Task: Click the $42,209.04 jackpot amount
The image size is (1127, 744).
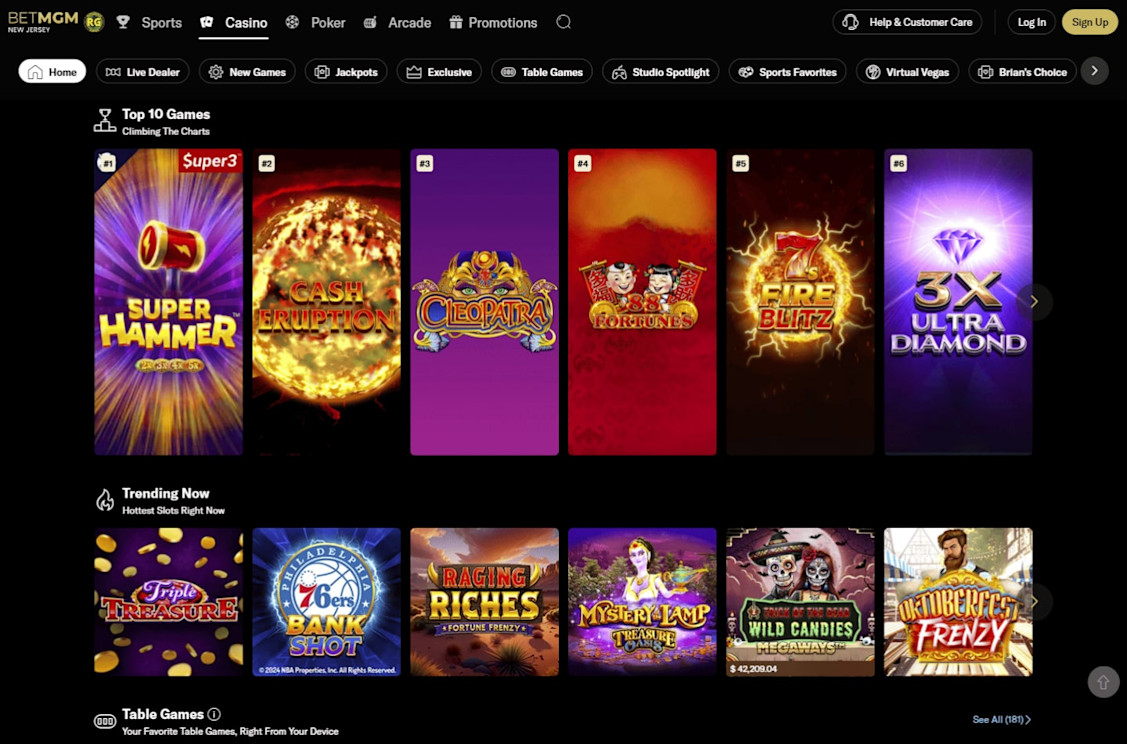Action: coord(753,669)
